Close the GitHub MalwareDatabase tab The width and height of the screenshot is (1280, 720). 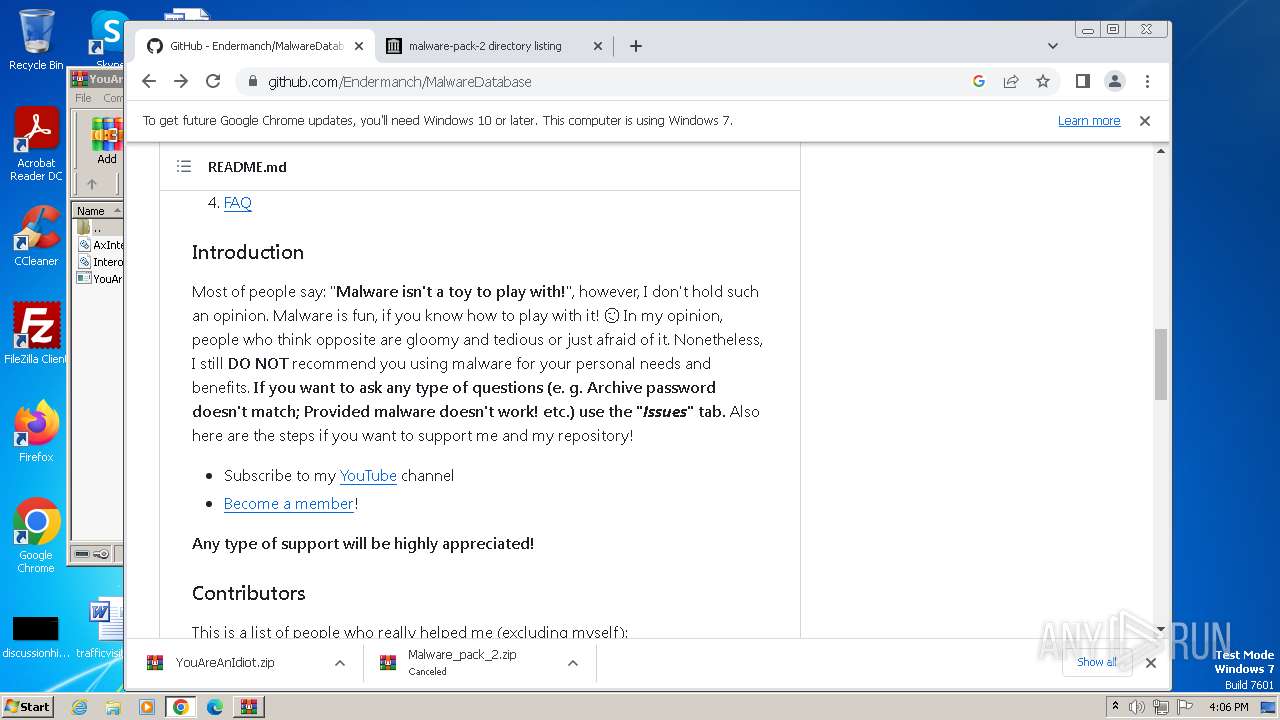[x=359, y=46]
